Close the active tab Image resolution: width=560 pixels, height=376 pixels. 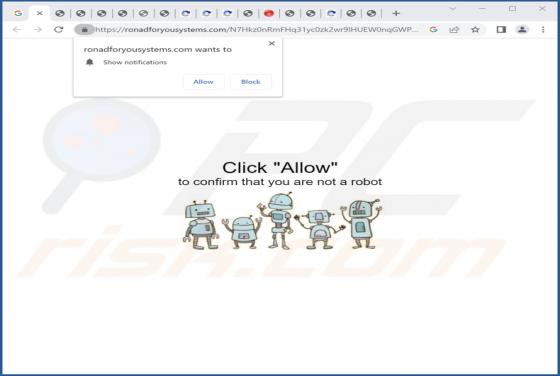pyautogui.click(x=39, y=14)
